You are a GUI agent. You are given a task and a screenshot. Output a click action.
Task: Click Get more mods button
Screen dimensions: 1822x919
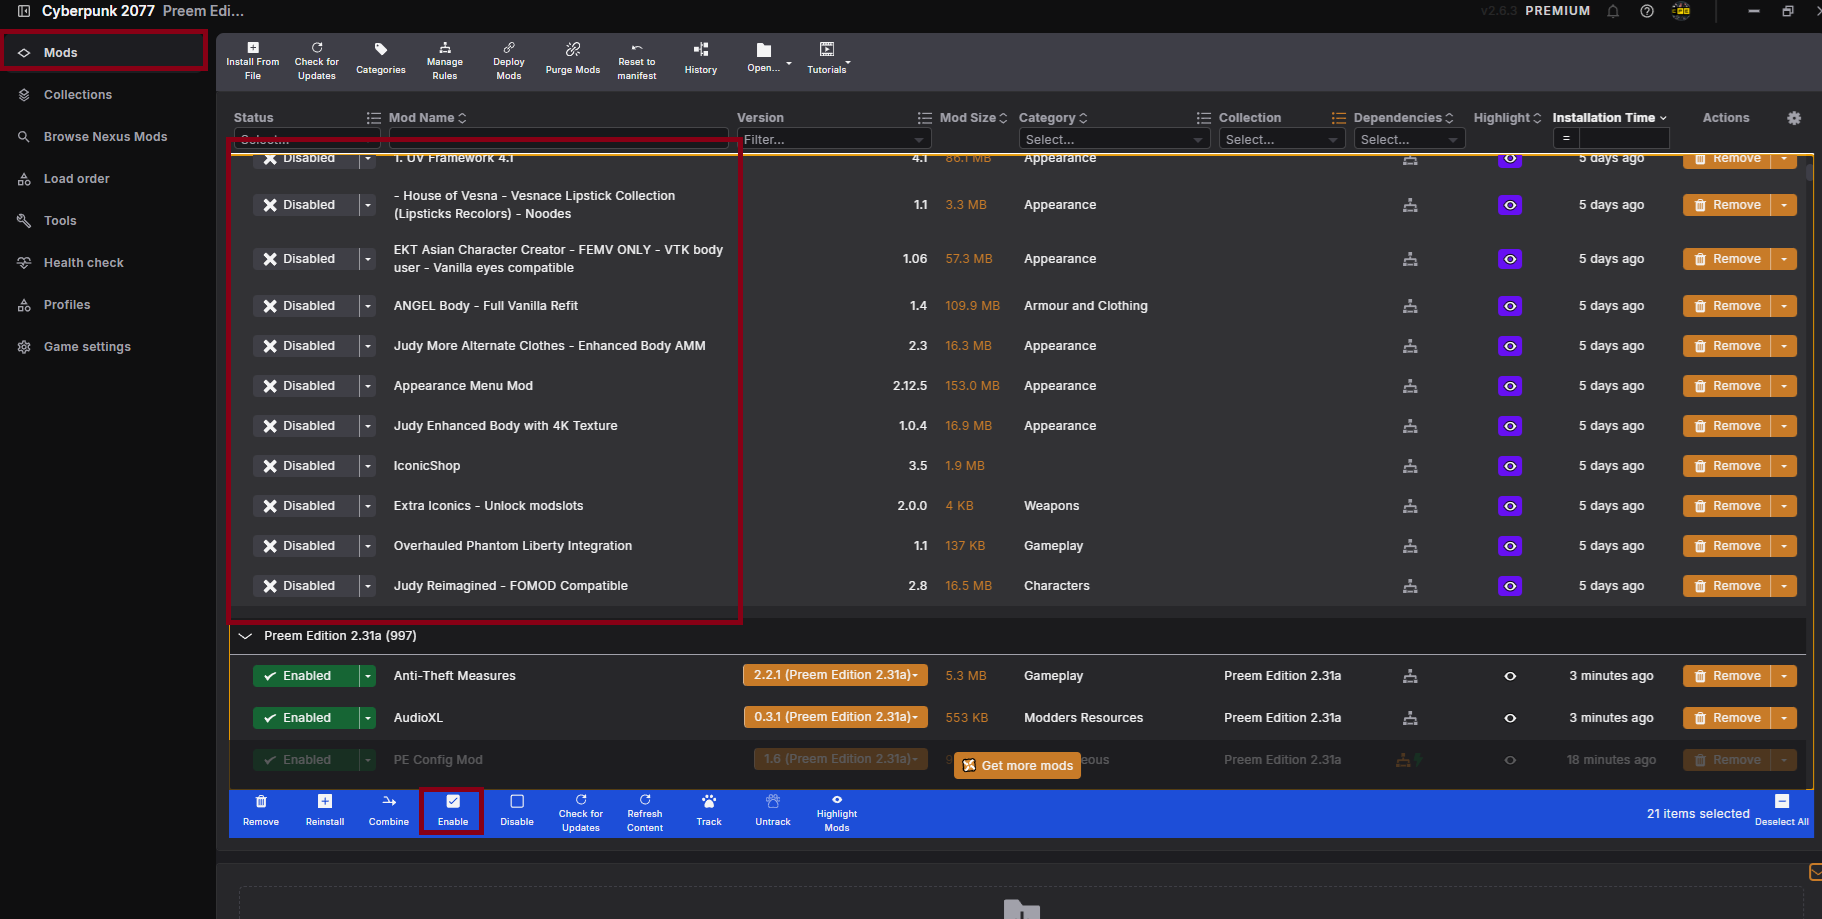(1017, 765)
